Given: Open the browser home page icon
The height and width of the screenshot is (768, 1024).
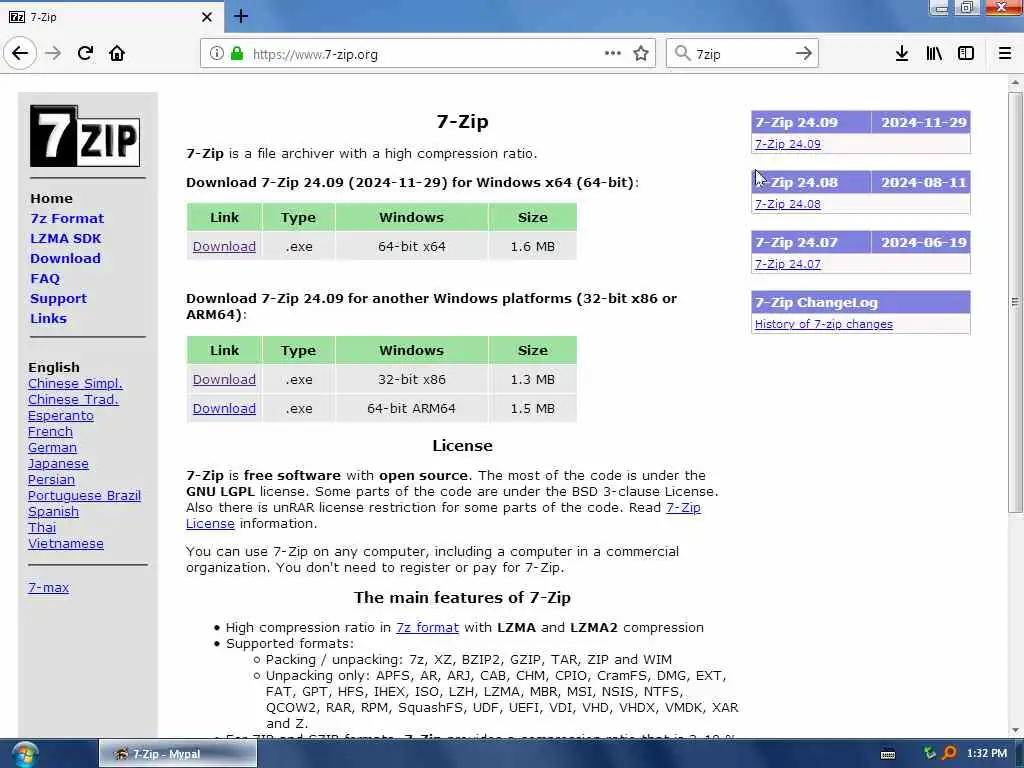Looking at the screenshot, I should [117, 53].
